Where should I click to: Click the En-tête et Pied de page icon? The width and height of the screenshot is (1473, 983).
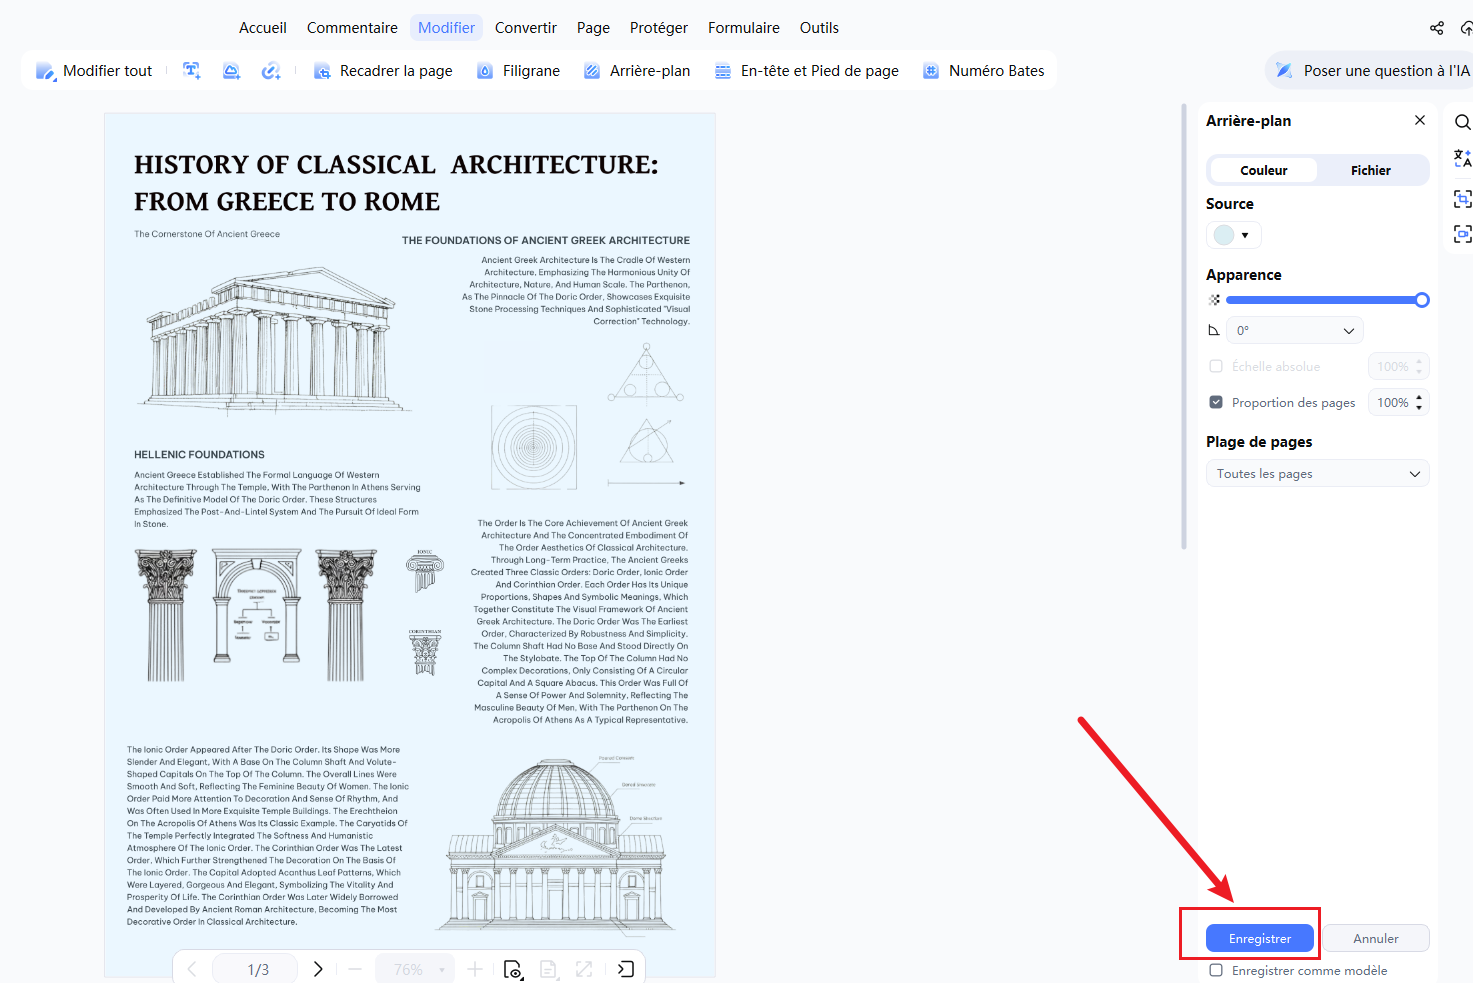tap(723, 71)
